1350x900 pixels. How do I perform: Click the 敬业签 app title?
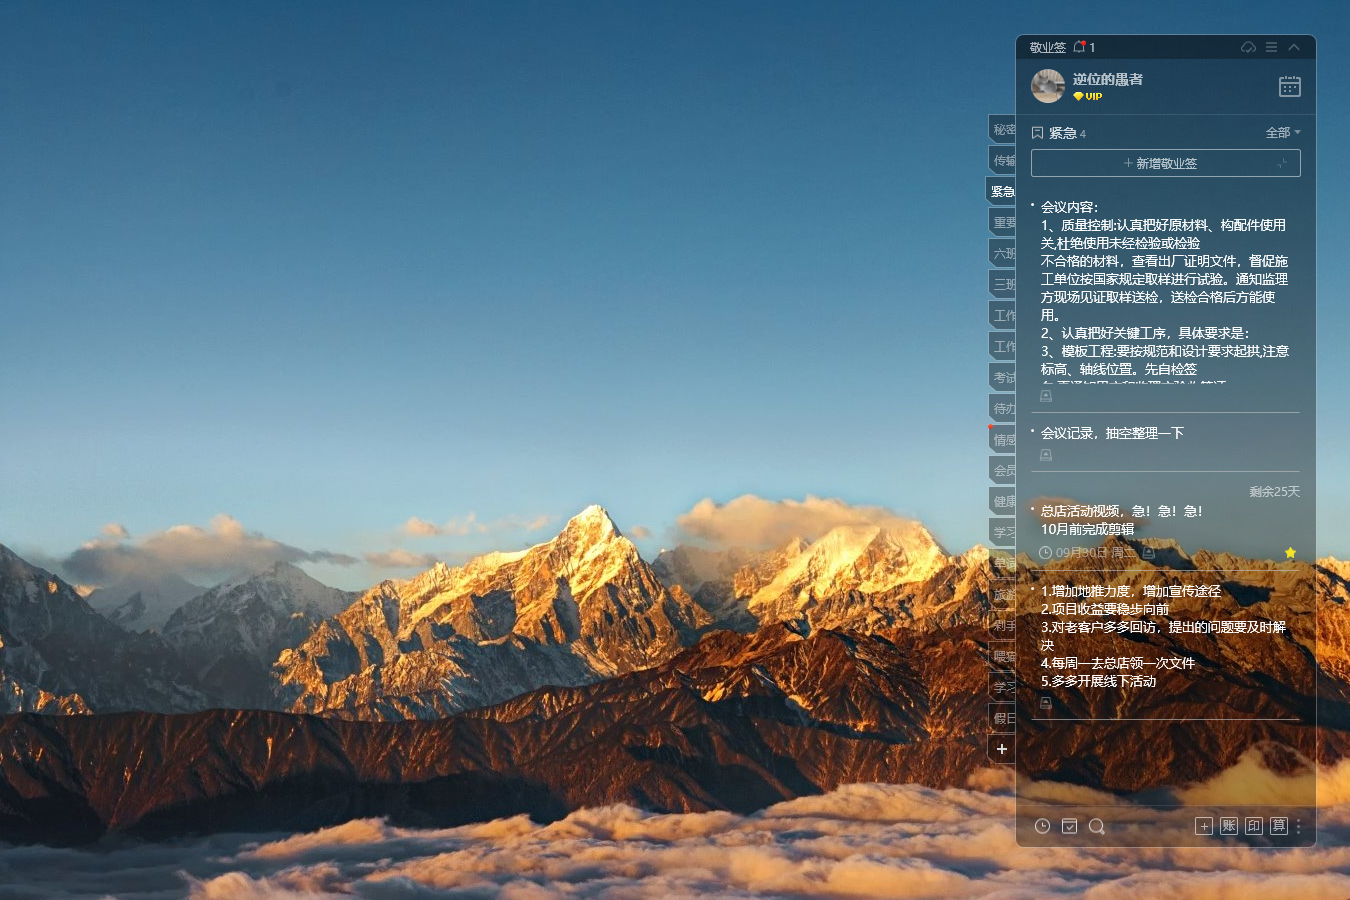(1047, 47)
